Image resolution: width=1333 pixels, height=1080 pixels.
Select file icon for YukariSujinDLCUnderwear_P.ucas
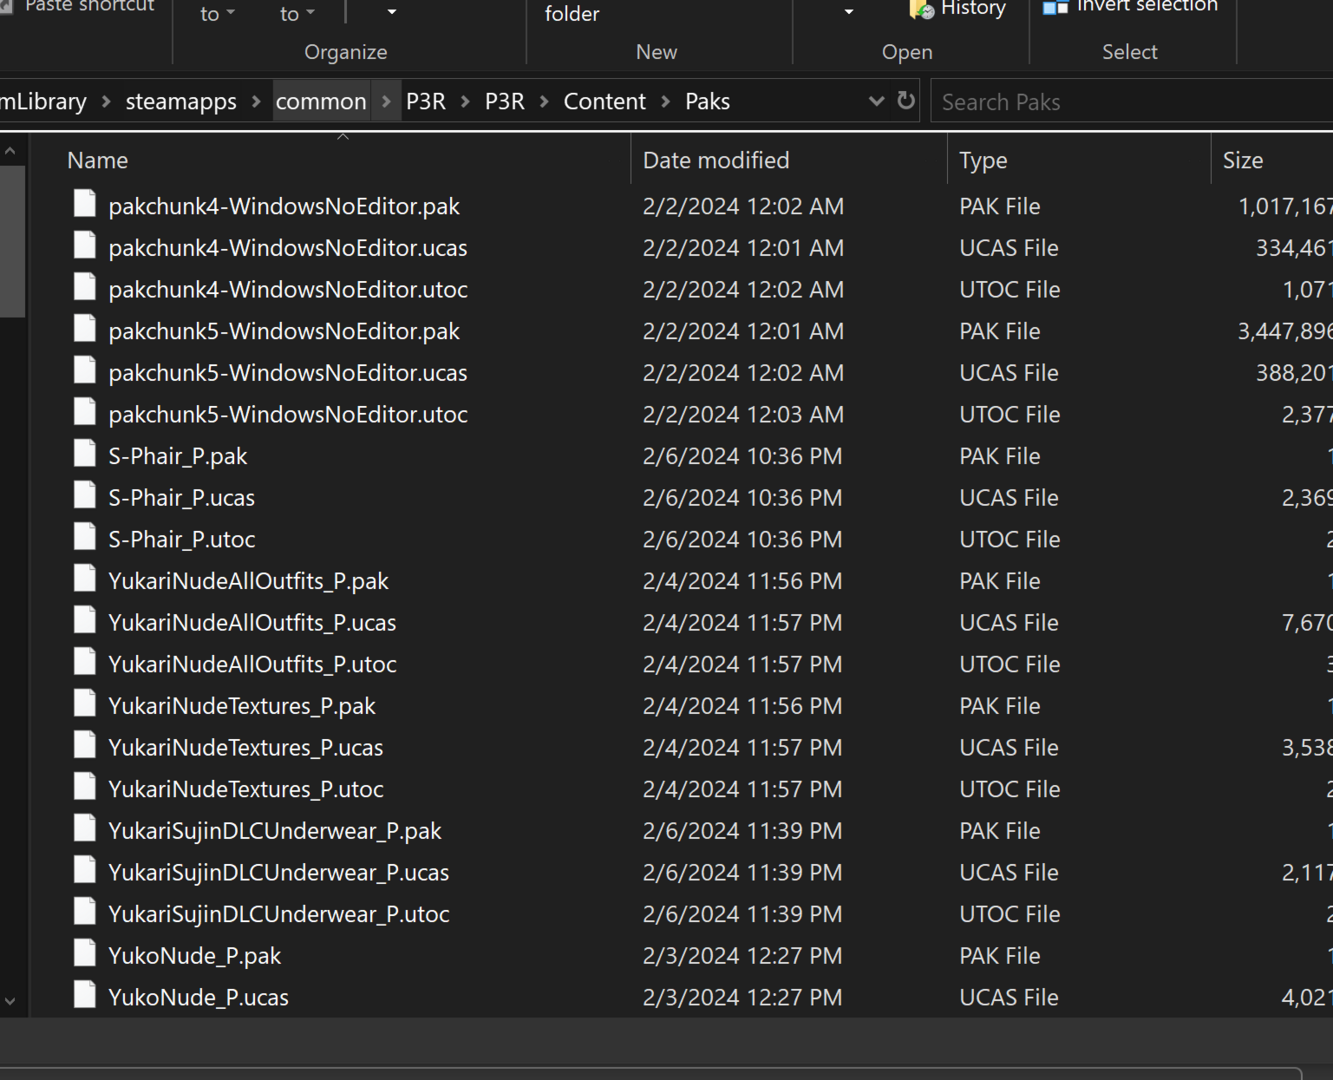coord(85,871)
